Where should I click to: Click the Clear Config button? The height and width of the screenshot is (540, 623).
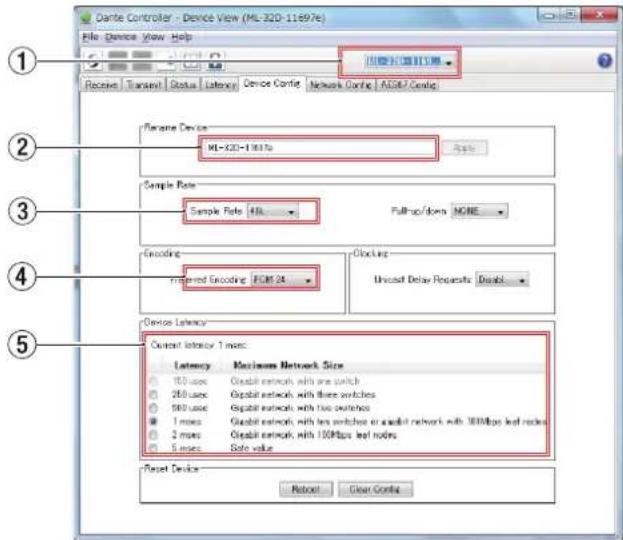[375, 489]
